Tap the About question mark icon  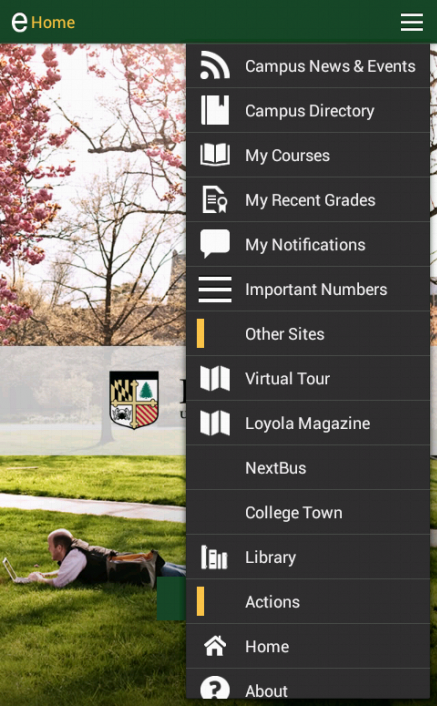pyautogui.click(x=215, y=689)
